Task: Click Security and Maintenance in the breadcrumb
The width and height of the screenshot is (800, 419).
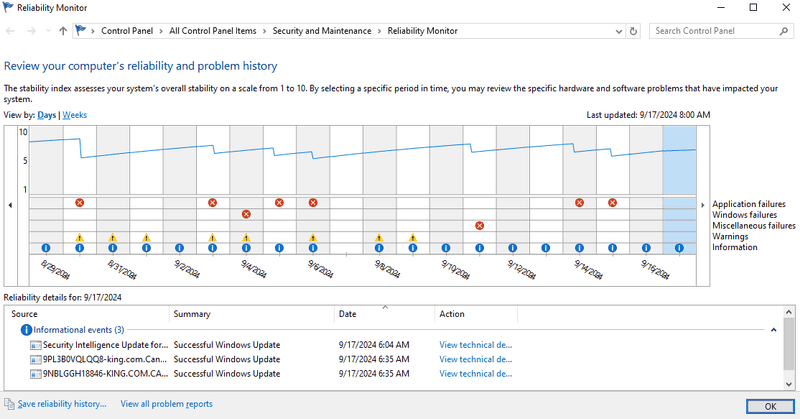Action: (x=323, y=31)
